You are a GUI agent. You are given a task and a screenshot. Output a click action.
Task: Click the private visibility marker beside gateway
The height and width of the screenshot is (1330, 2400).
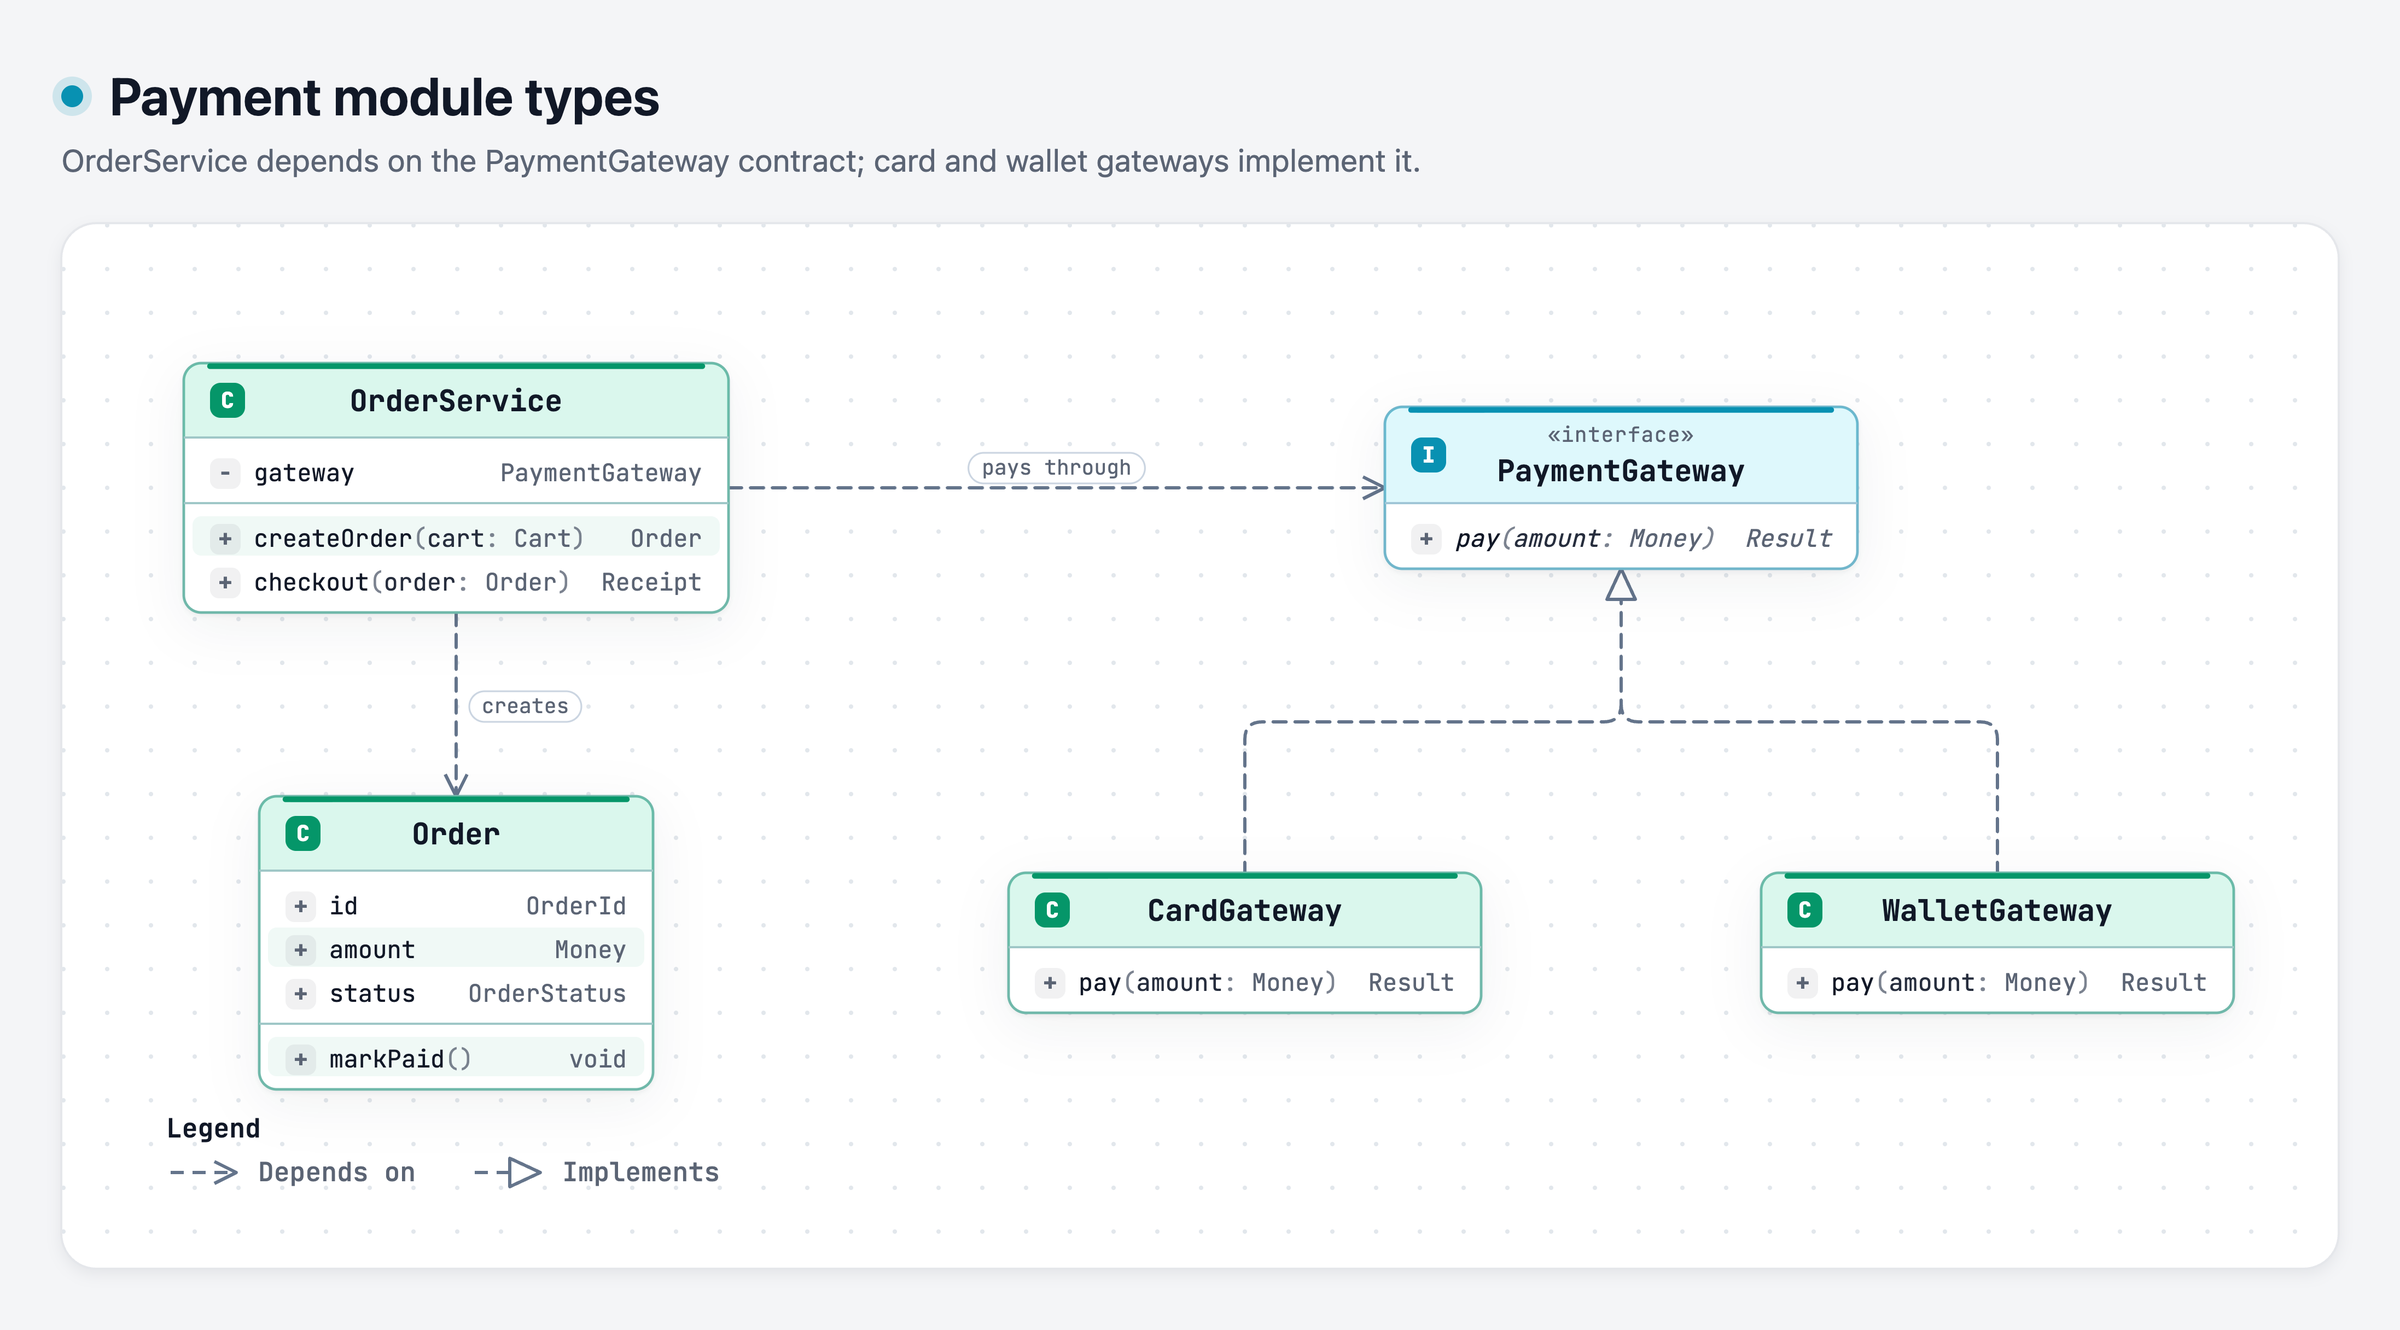point(226,473)
